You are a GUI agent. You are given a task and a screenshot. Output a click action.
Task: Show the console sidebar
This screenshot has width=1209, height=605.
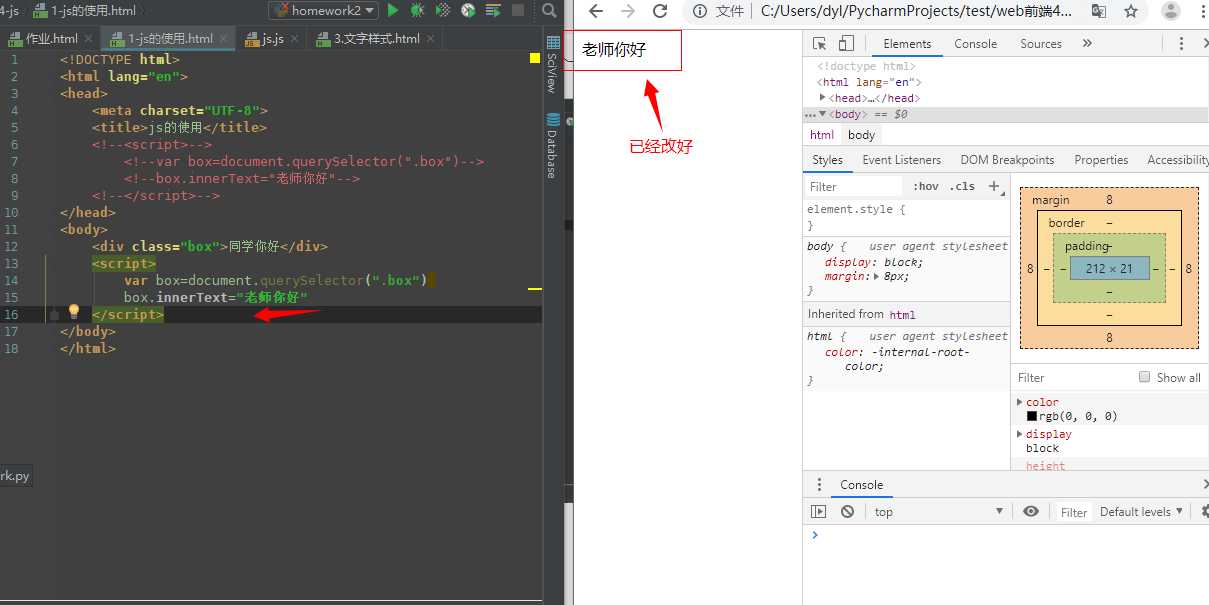pyautogui.click(x=819, y=511)
